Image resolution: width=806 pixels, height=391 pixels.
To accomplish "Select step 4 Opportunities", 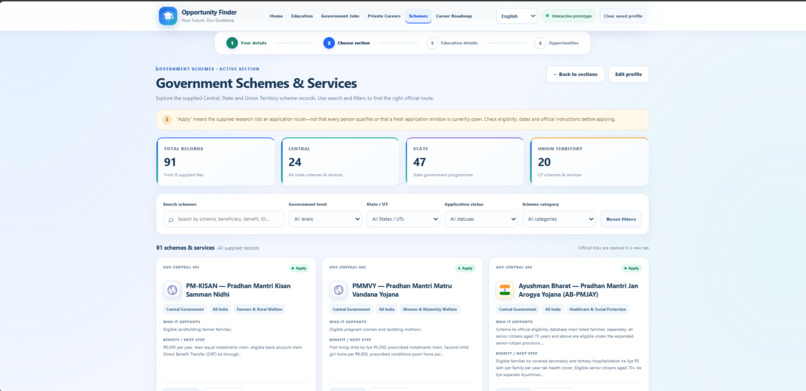I will (557, 43).
